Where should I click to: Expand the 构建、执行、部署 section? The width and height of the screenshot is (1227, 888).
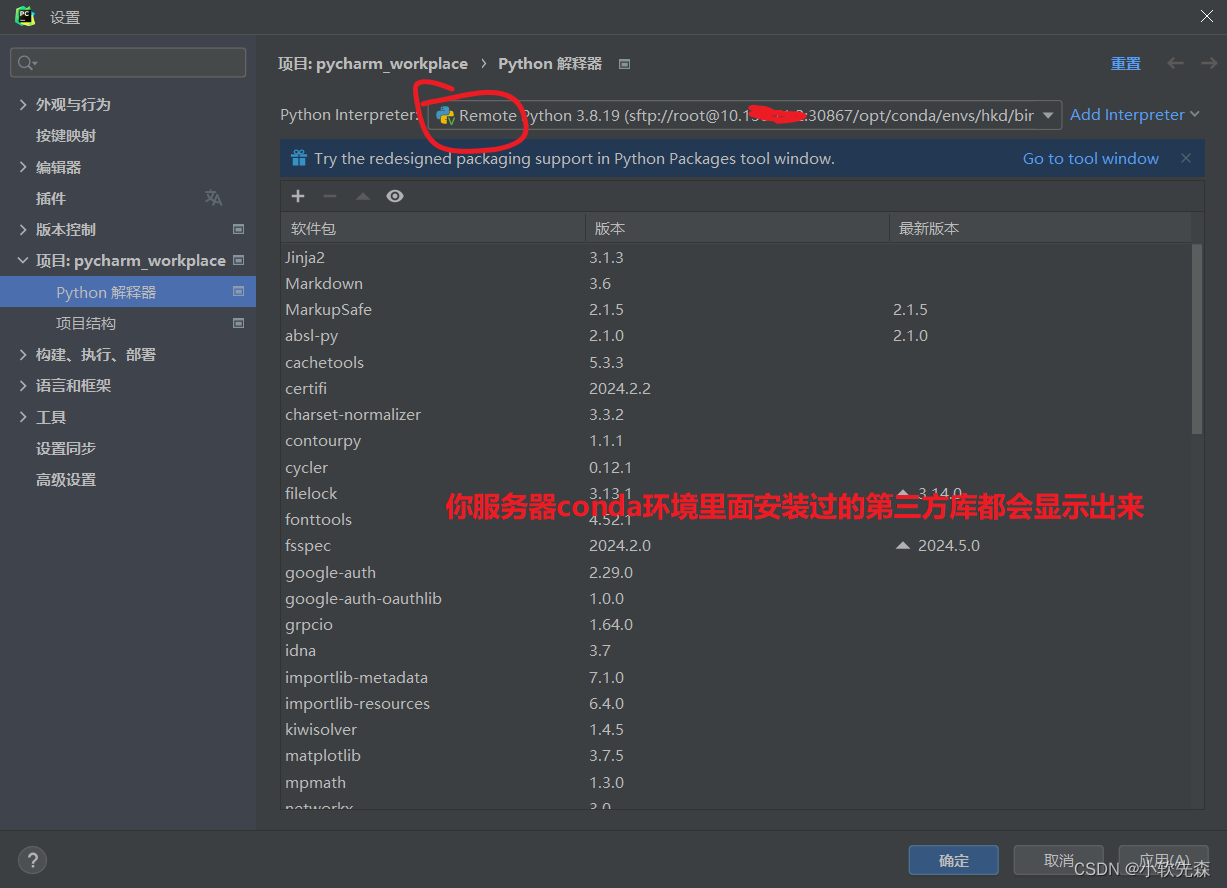(24, 355)
